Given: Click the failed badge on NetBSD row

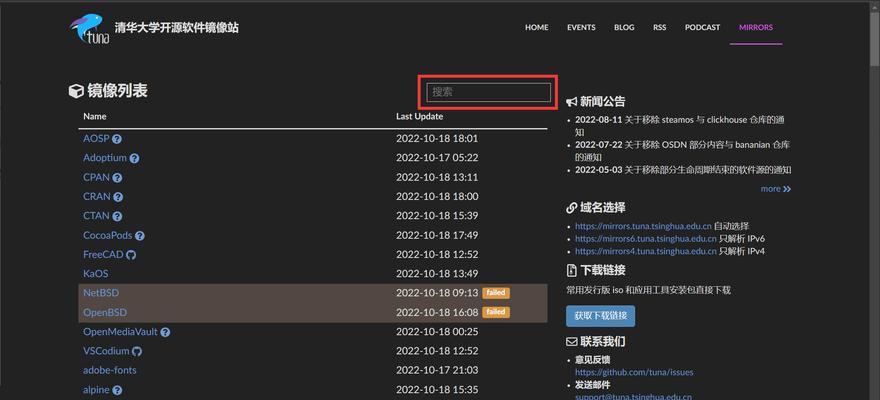Looking at the screenshot, I should click(x=496, y=293).
